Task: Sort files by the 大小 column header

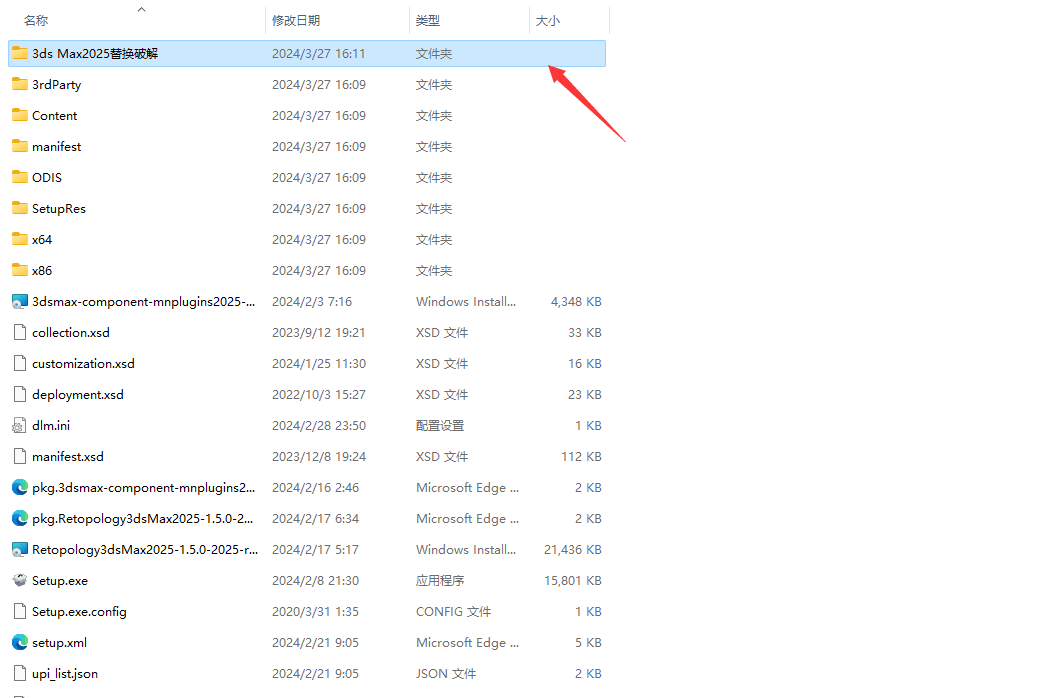Action: tap(548, 21)
